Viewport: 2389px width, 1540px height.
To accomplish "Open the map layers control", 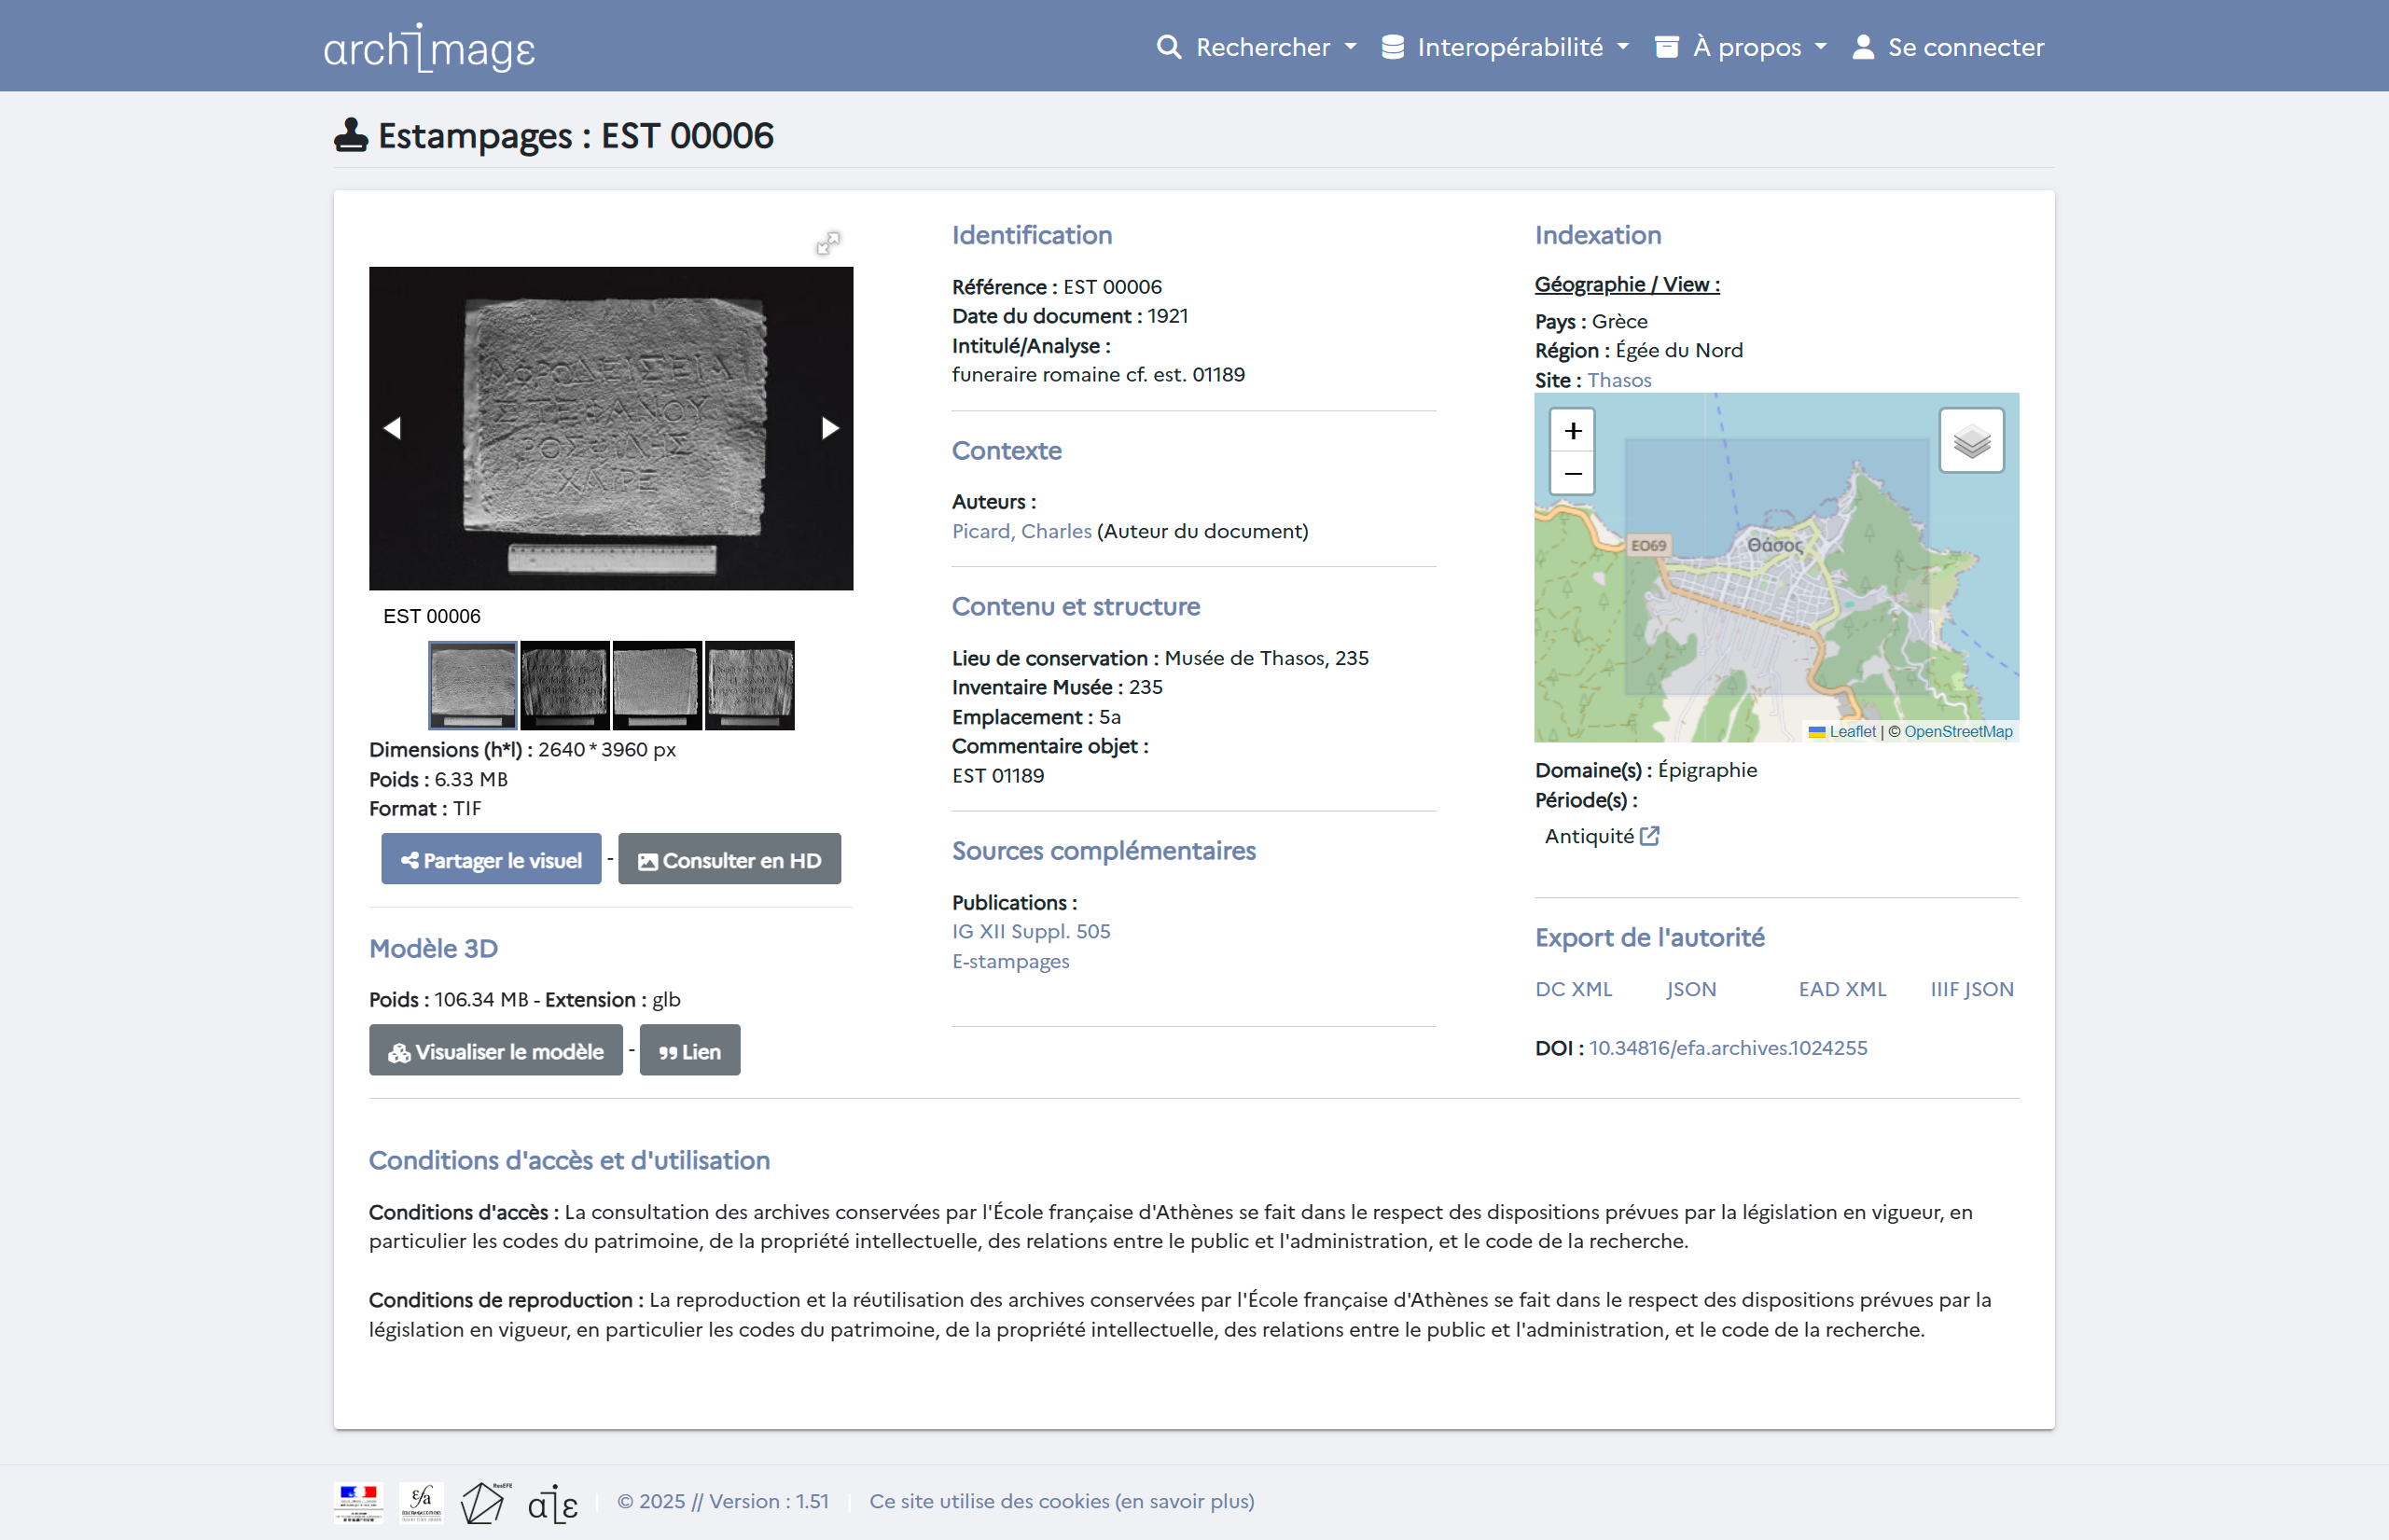I will (x=1970, y=441).
